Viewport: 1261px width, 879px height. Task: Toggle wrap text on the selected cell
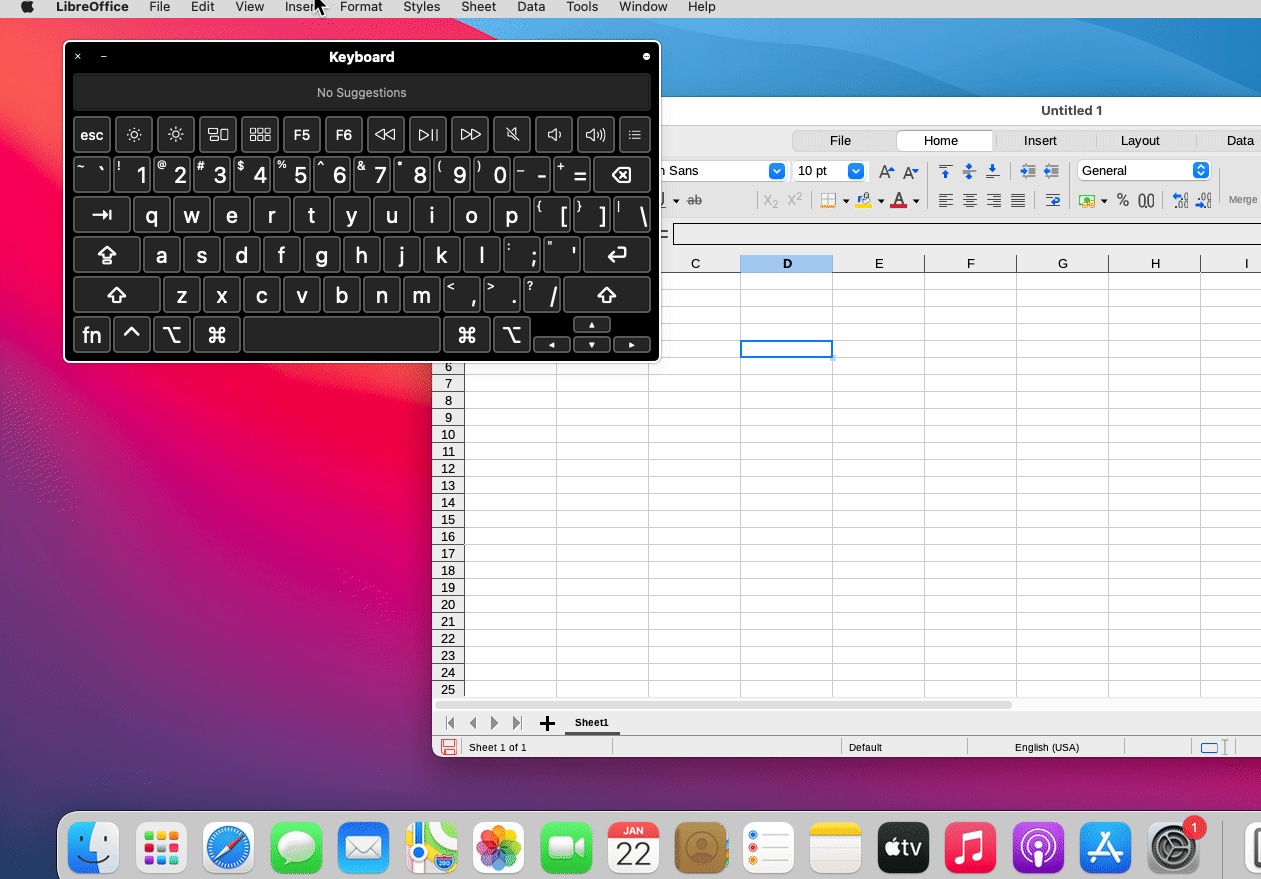click(x=1052, y=200)
